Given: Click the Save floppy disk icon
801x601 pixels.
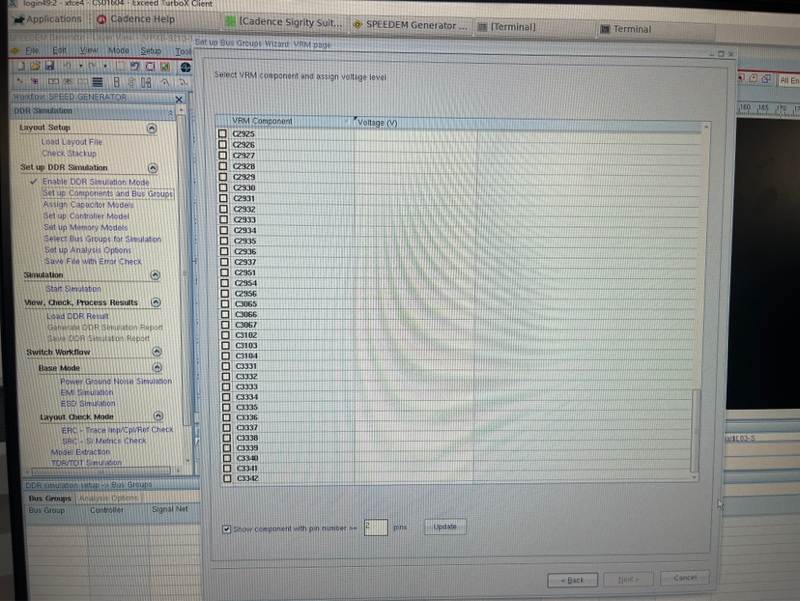Looking at the screenshot, I should (48, 66).
